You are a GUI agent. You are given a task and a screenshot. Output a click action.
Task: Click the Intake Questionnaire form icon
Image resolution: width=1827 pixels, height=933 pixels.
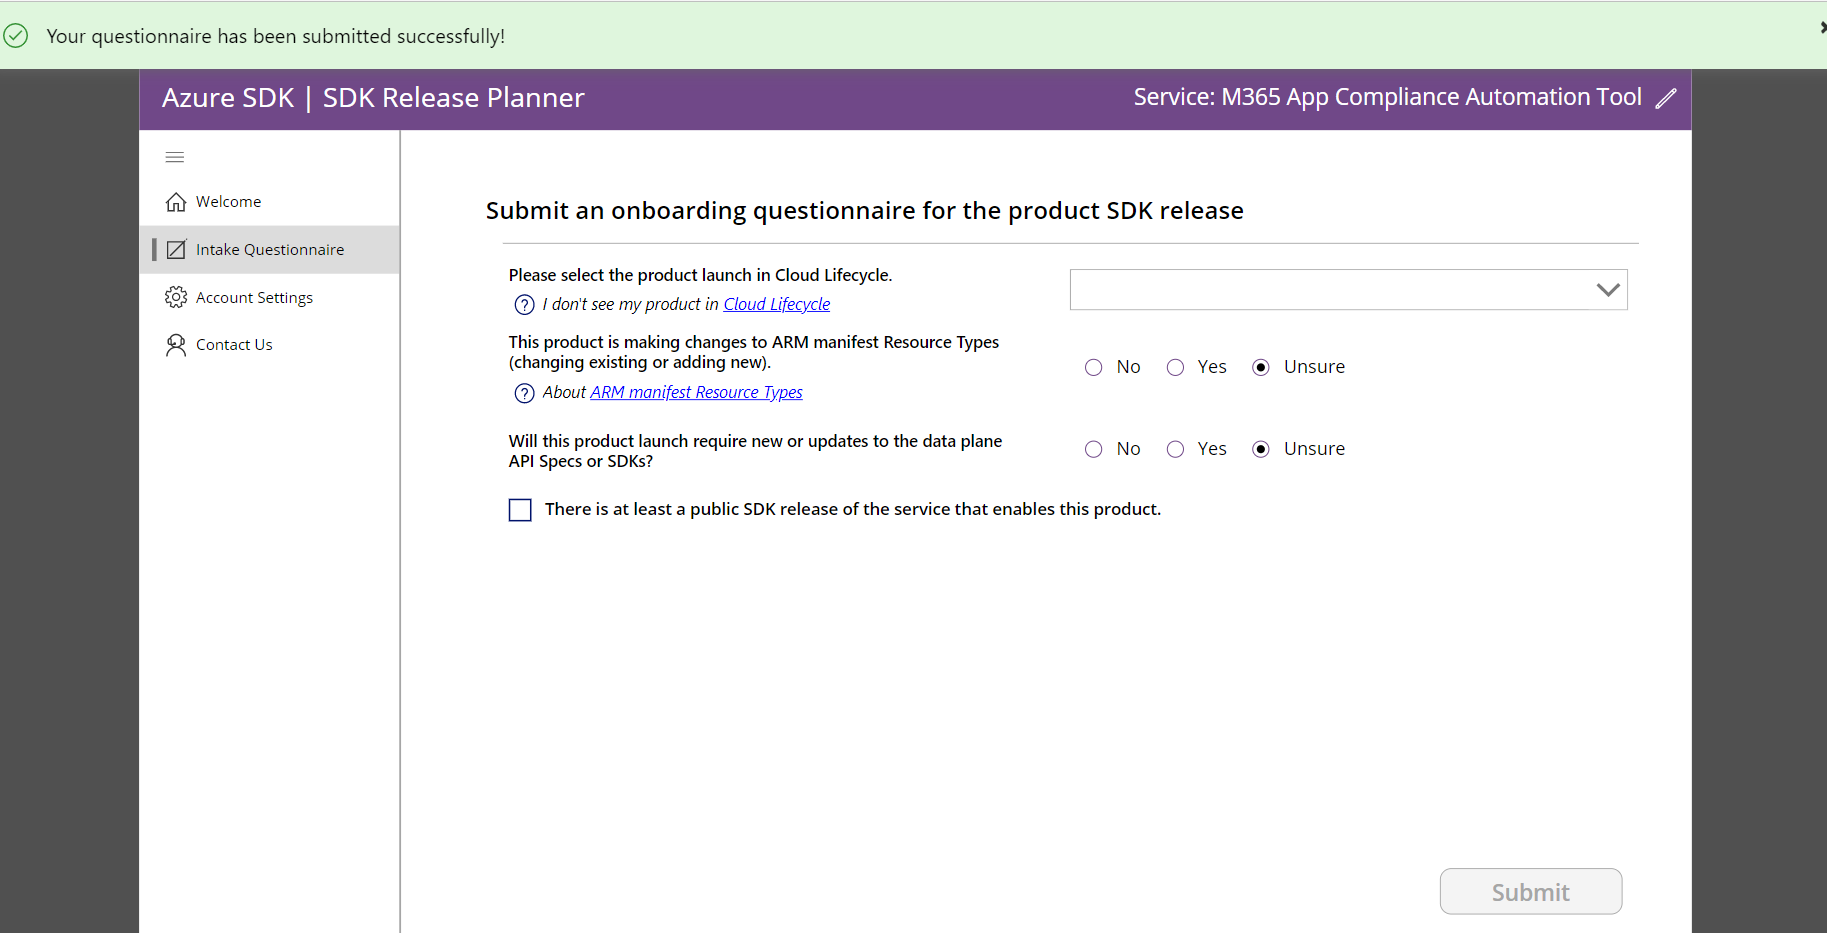pyautogui.click(x=176, y=249)
